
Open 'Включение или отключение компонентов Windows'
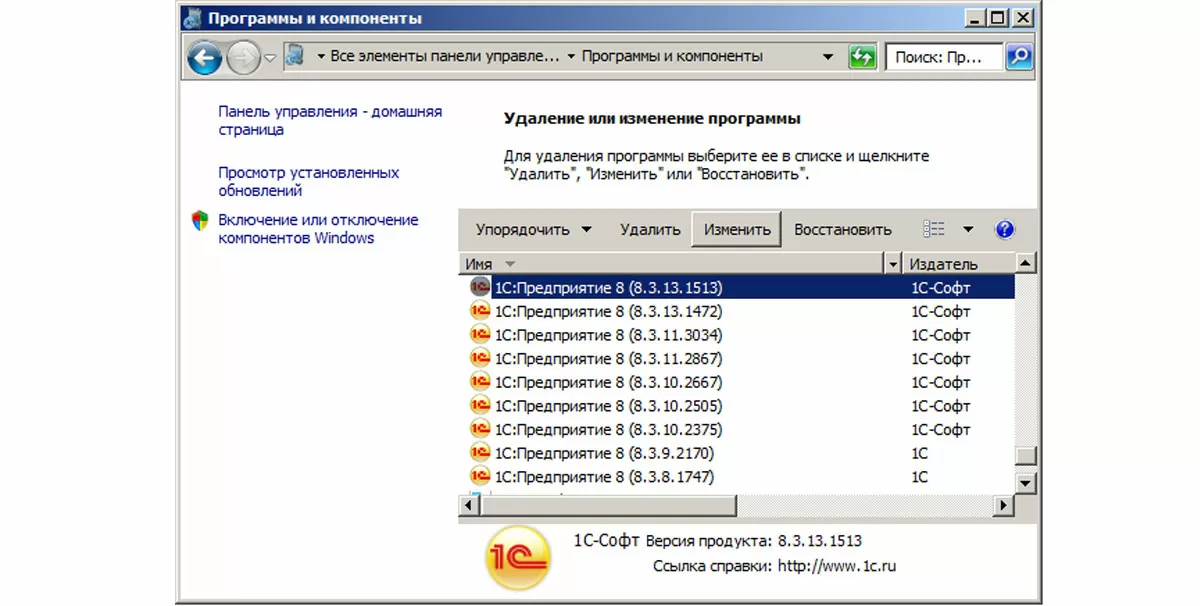[318, 229]
